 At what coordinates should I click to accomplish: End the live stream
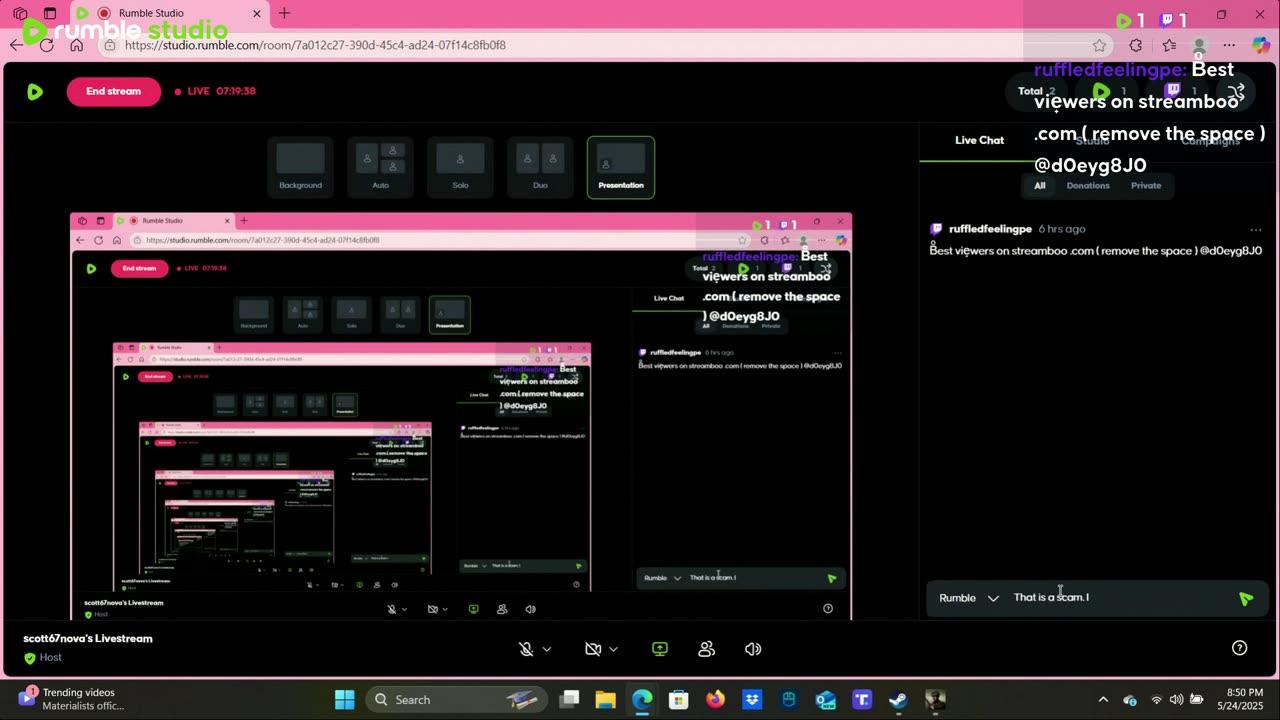[113, 91]
